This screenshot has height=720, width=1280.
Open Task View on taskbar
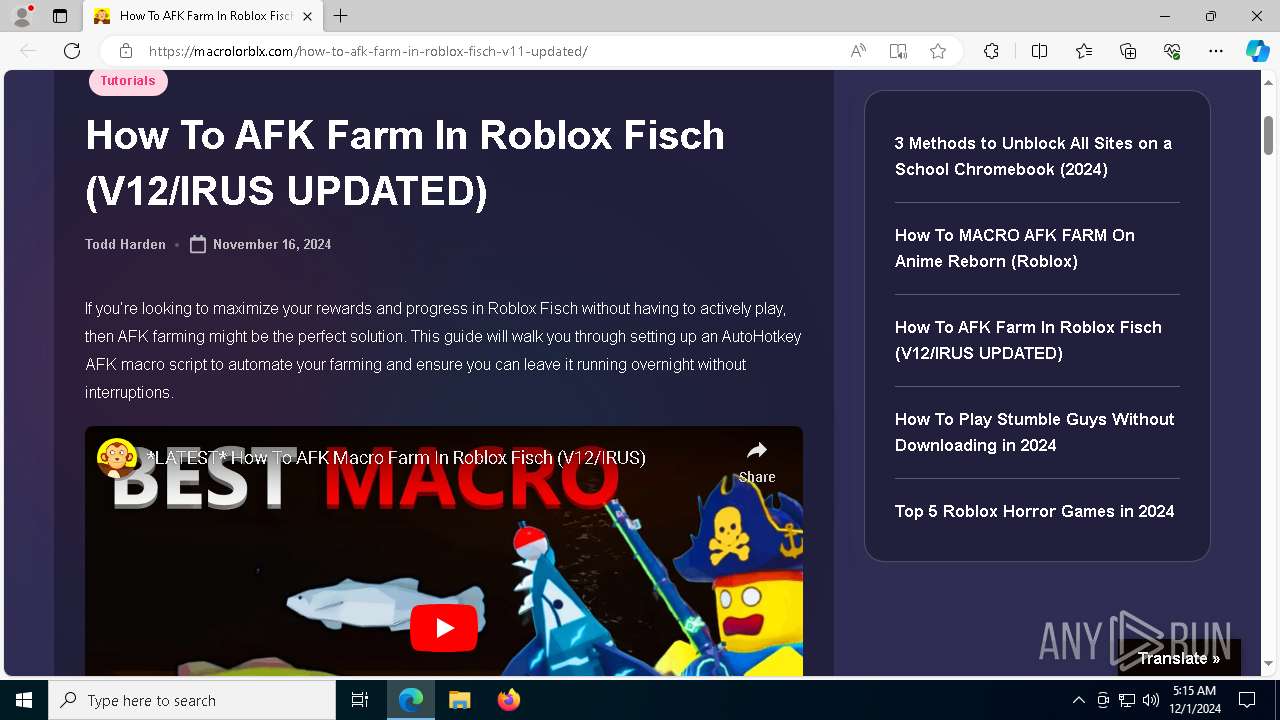tap(360, 700)
